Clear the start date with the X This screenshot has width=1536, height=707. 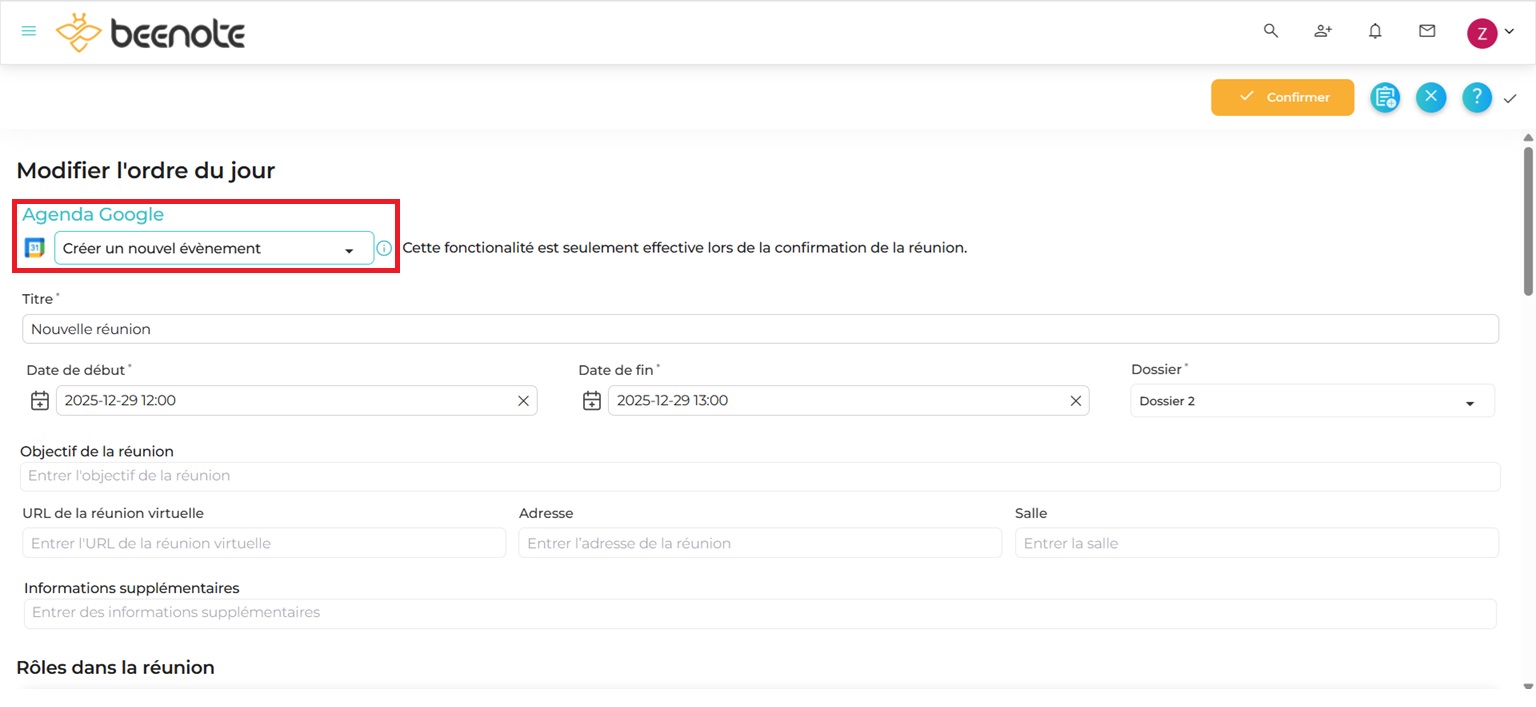(x=522, y=400)
